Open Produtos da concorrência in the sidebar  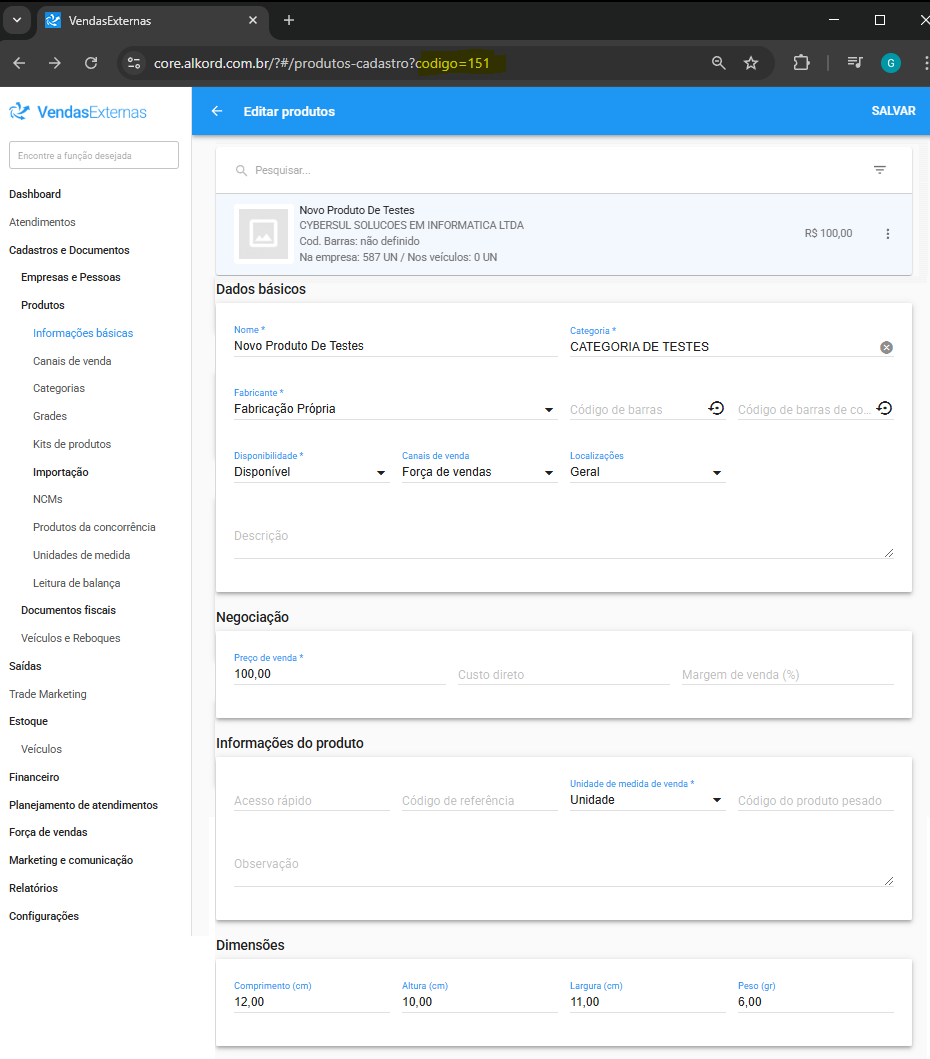(94, 527)
